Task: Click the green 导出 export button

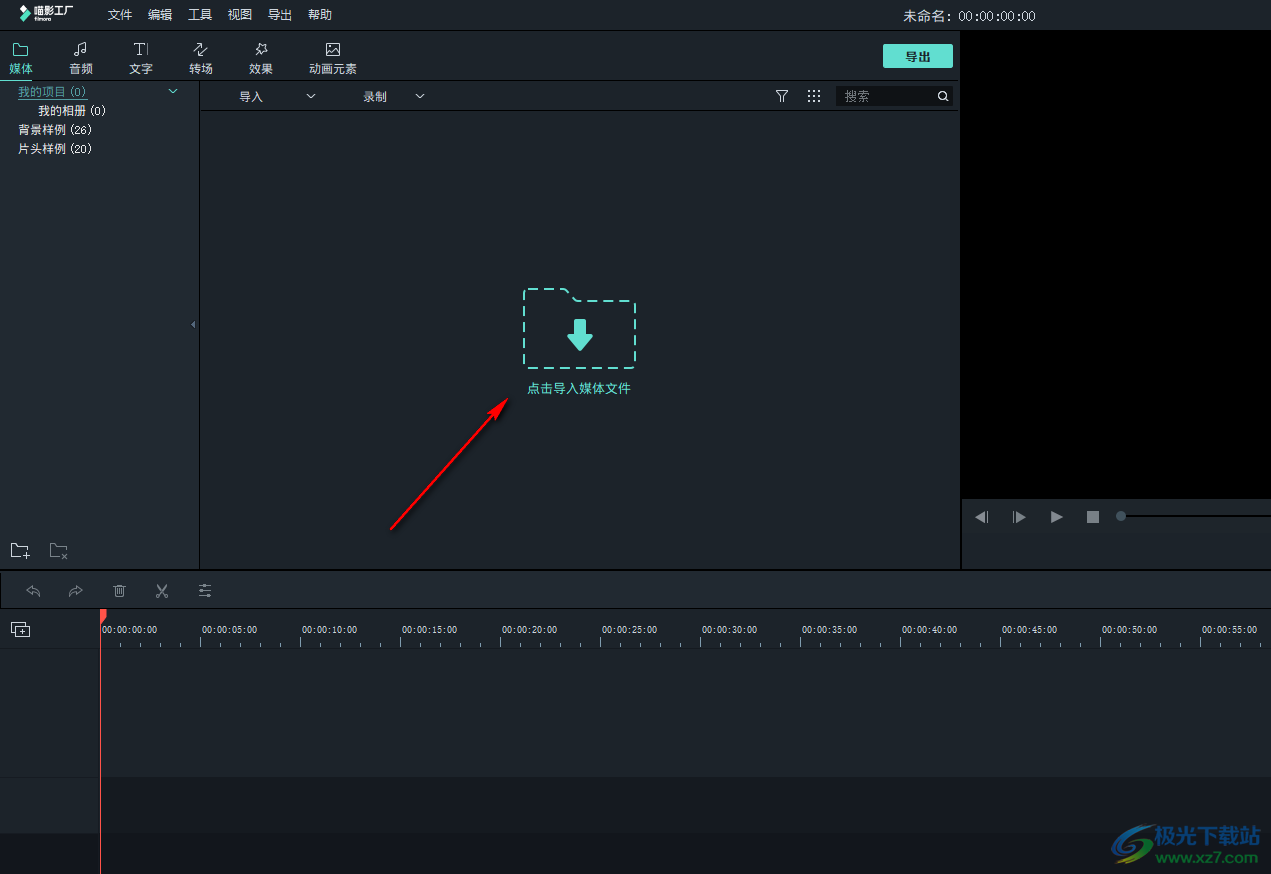Action: coord(918,56)
